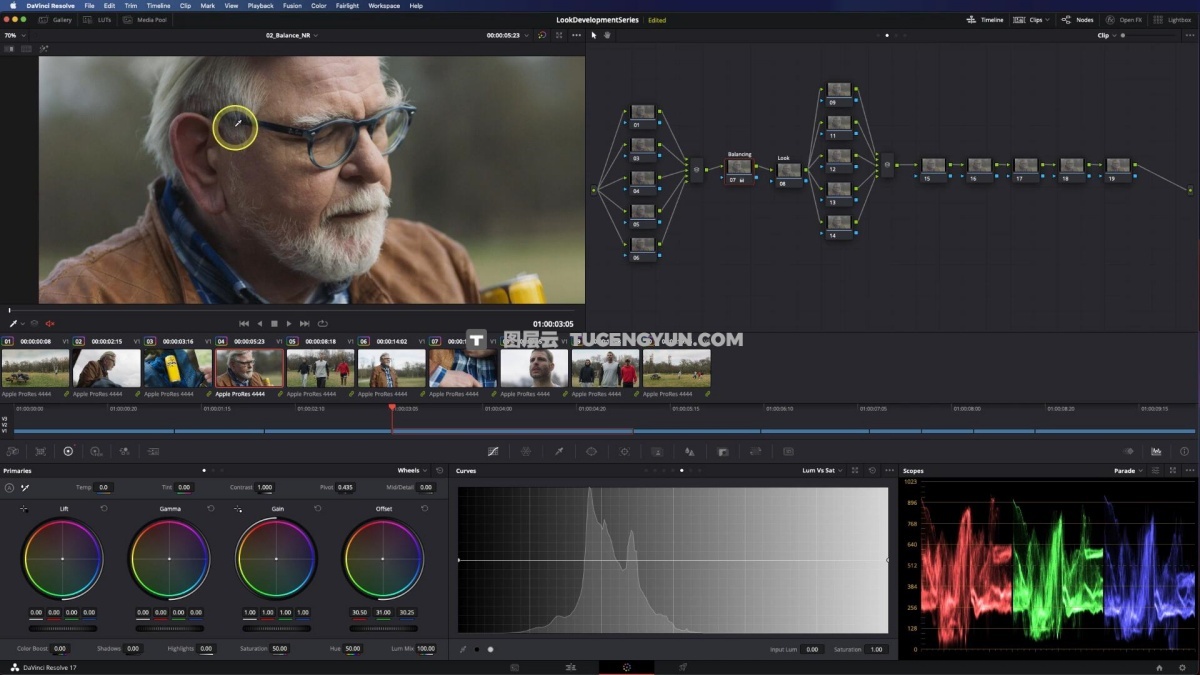Viewport: 1200px width, 675px height.
Task: Open the Color Match palette
Action: 40,451
